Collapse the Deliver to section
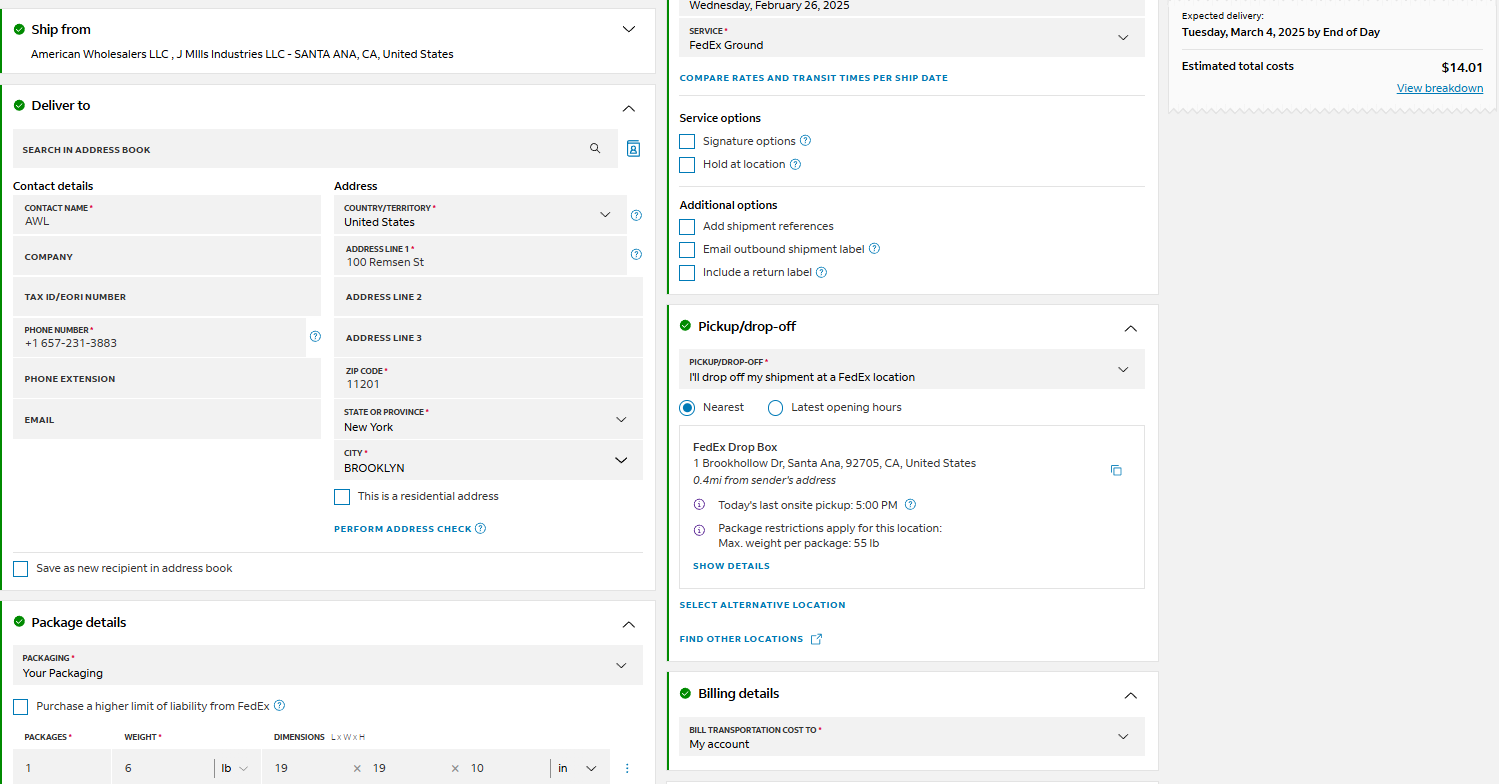 629,108
